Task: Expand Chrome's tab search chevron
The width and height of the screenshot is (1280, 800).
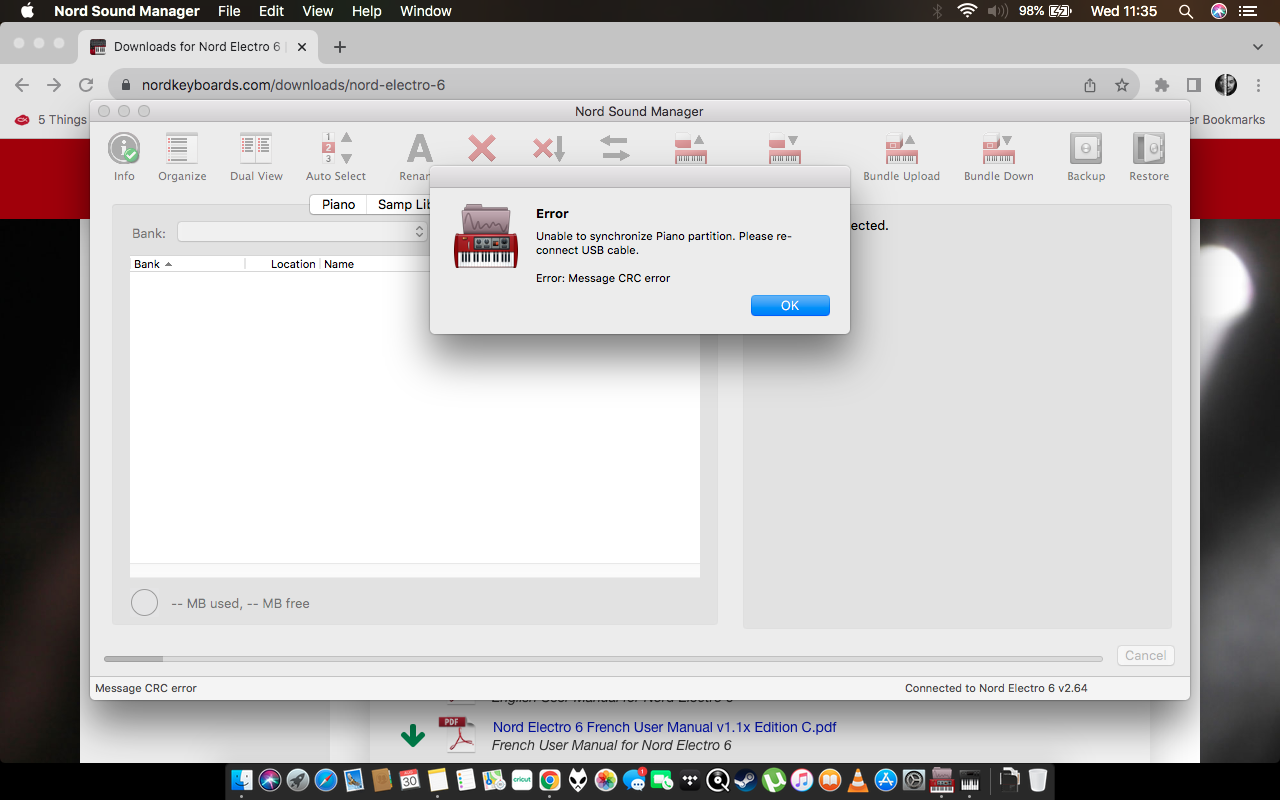Action: tap(1258, 47)
